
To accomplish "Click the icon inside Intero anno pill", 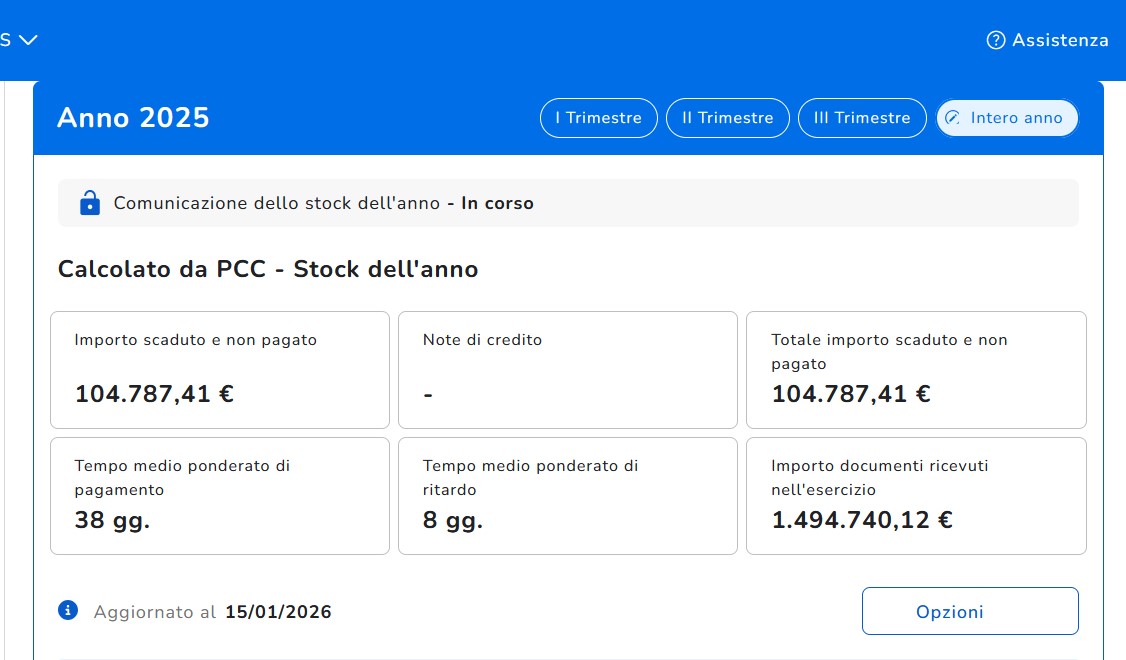I will point(952,118).
